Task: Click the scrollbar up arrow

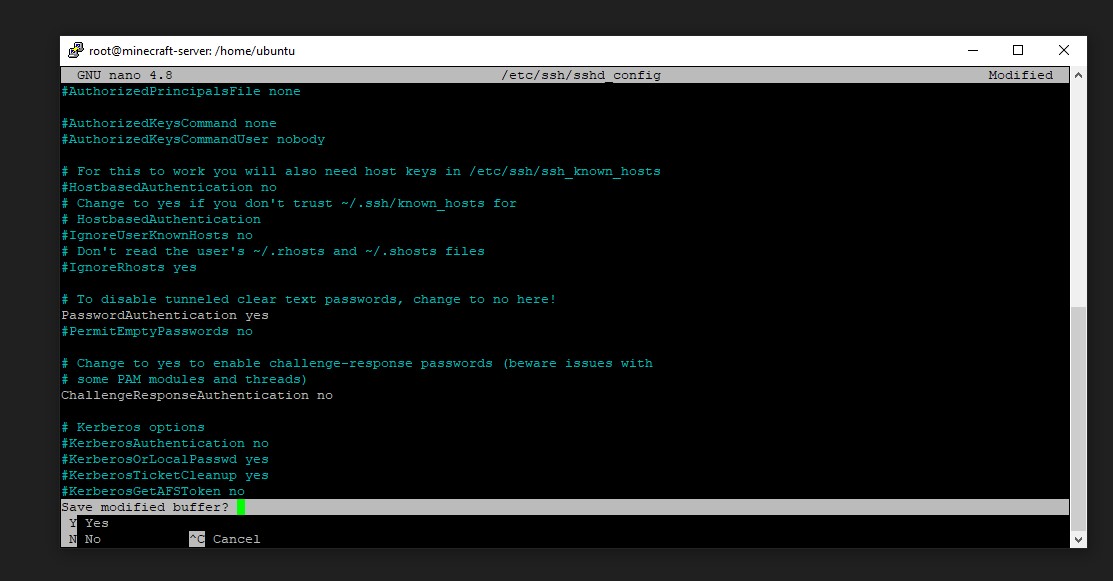Action: [1078, 75]
